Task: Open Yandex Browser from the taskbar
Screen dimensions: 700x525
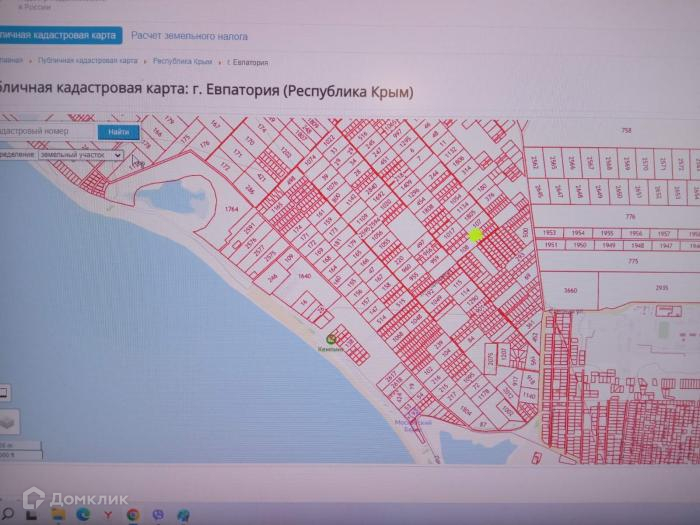Action: coord(108,514)
